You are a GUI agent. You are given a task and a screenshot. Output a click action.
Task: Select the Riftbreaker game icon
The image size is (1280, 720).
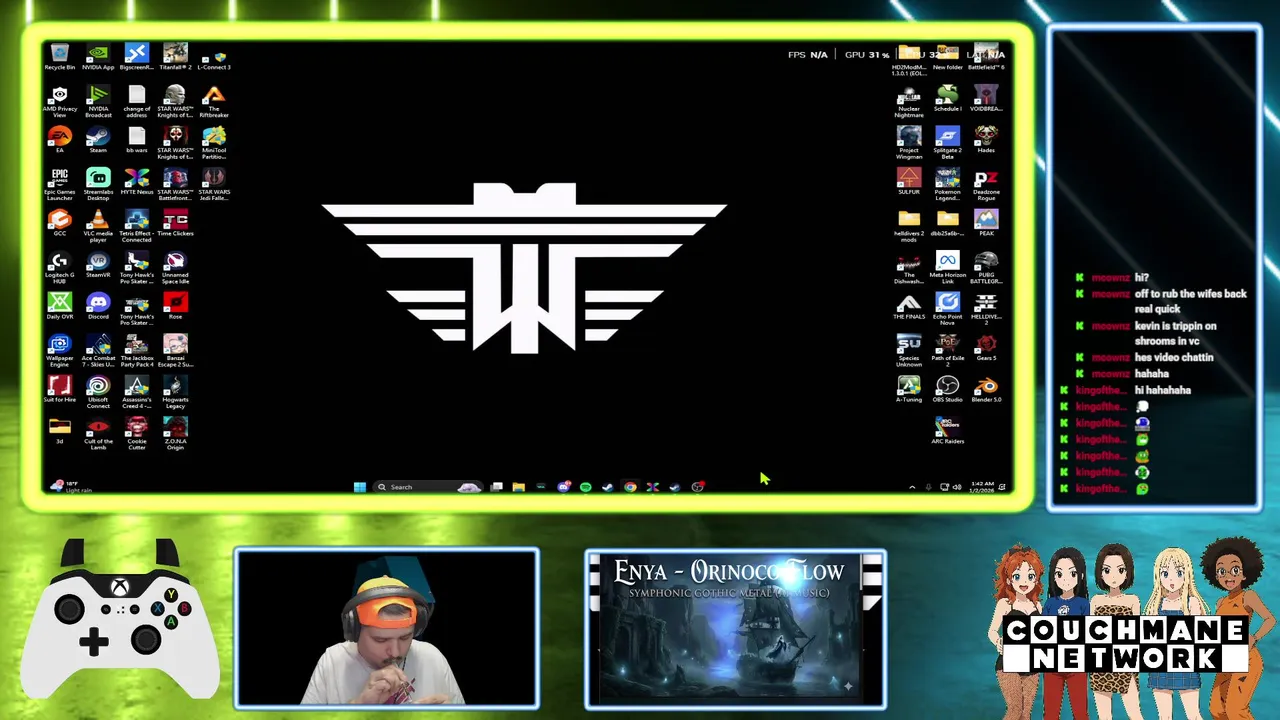(x=214, y=101)
